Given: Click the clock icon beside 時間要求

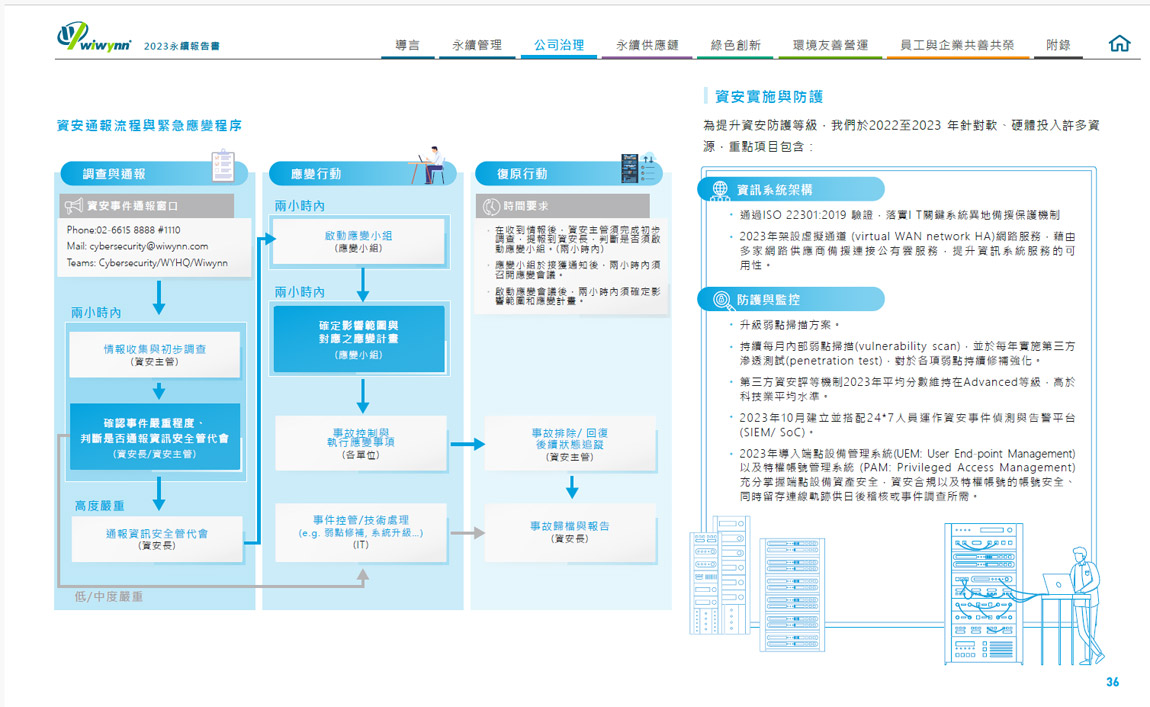Looking at the screenshot, I should (490, 207).
